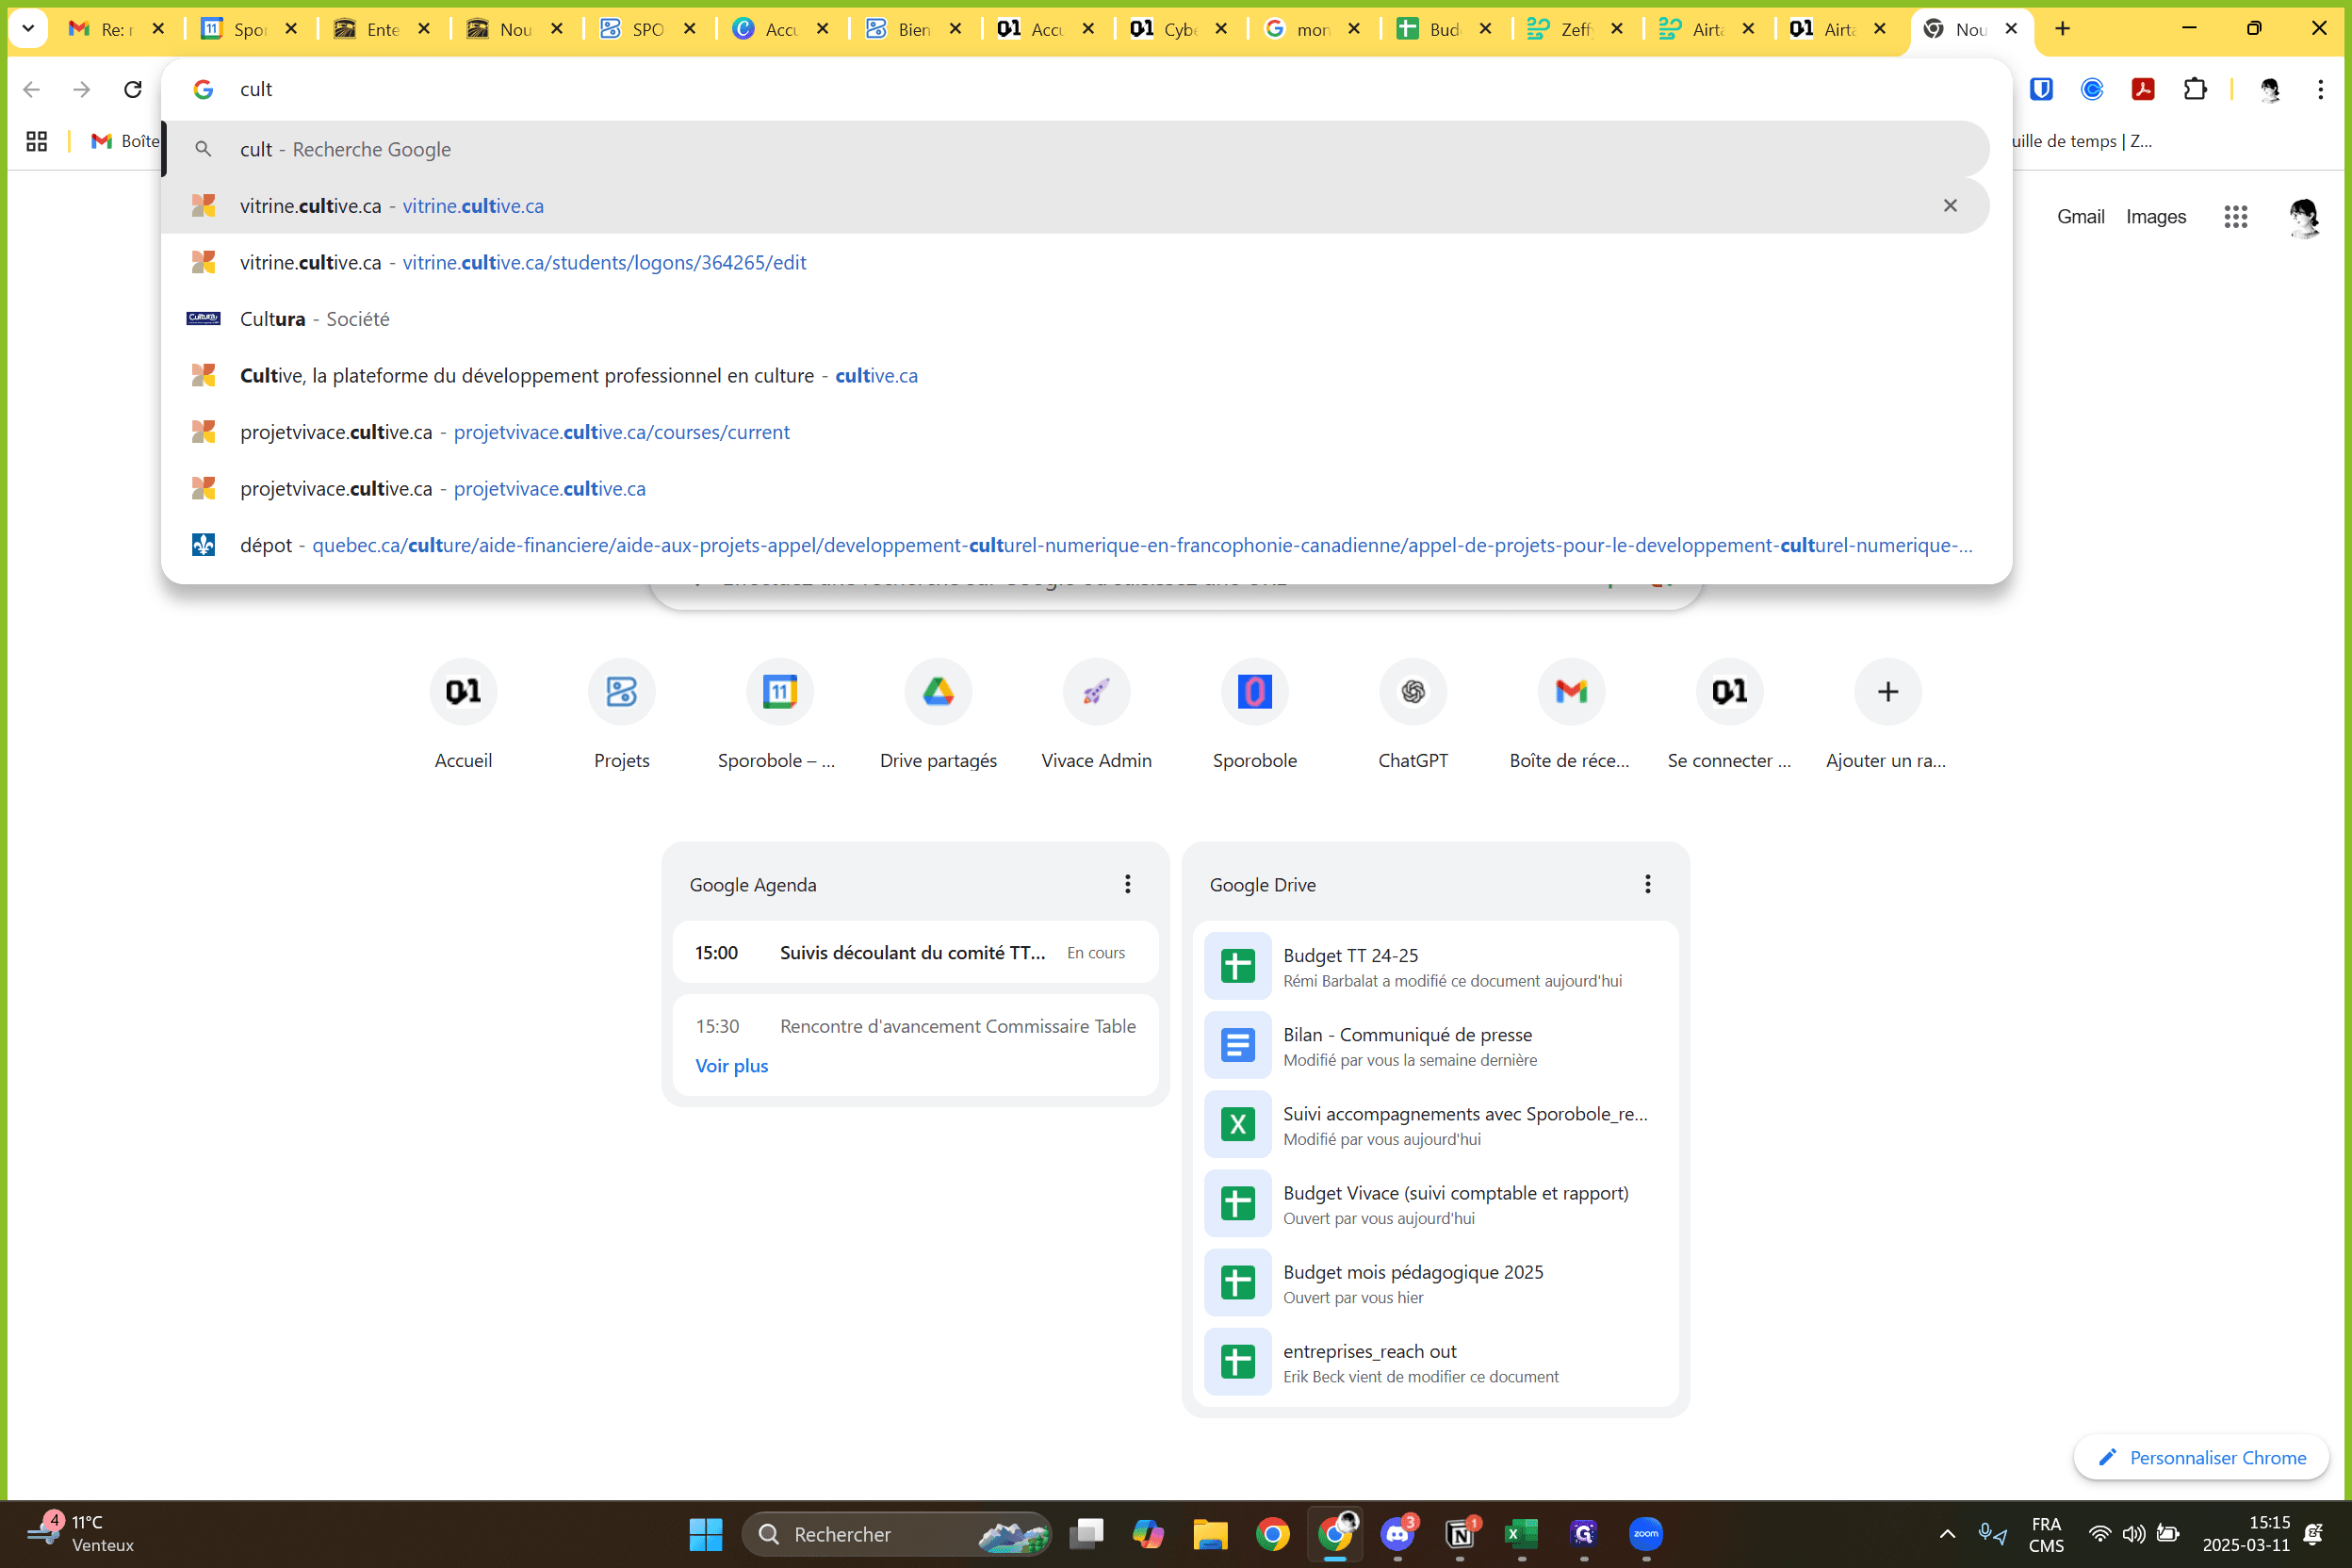This screenshot has width=2352, height=1568.
Task: Open the Google apps grid
Action: [x=2235, y=216]
